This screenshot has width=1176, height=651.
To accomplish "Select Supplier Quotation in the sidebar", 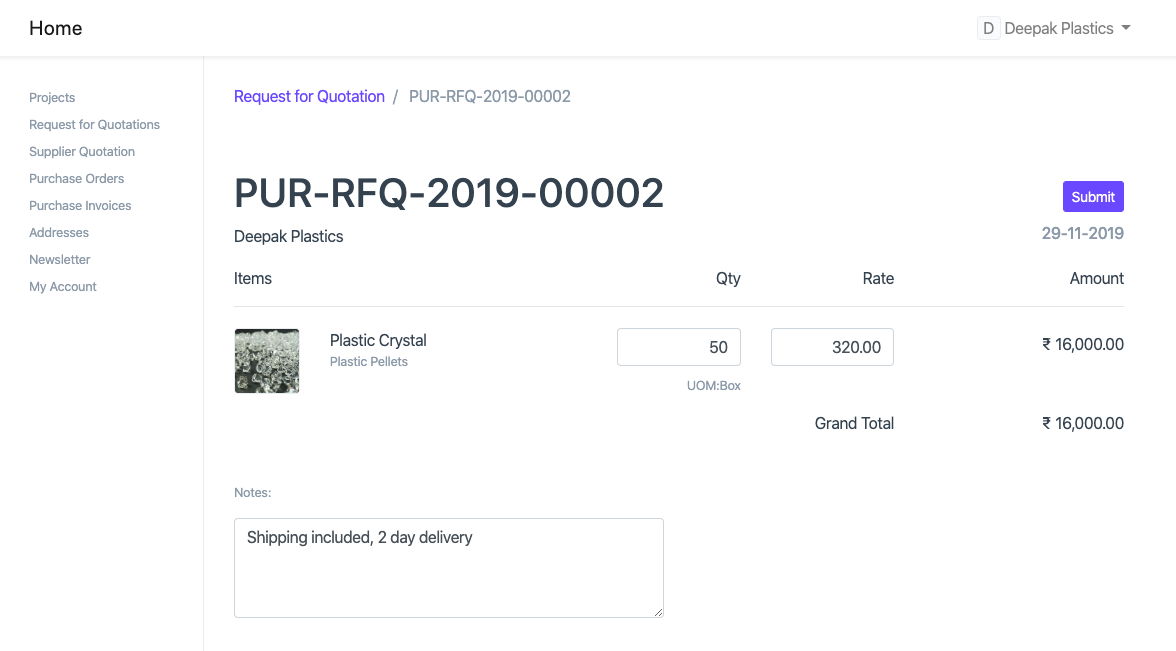I will point(81,151).
